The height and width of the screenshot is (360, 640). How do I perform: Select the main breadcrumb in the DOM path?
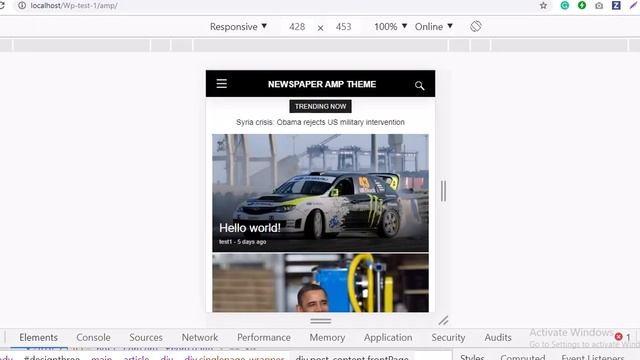[101, 358]
